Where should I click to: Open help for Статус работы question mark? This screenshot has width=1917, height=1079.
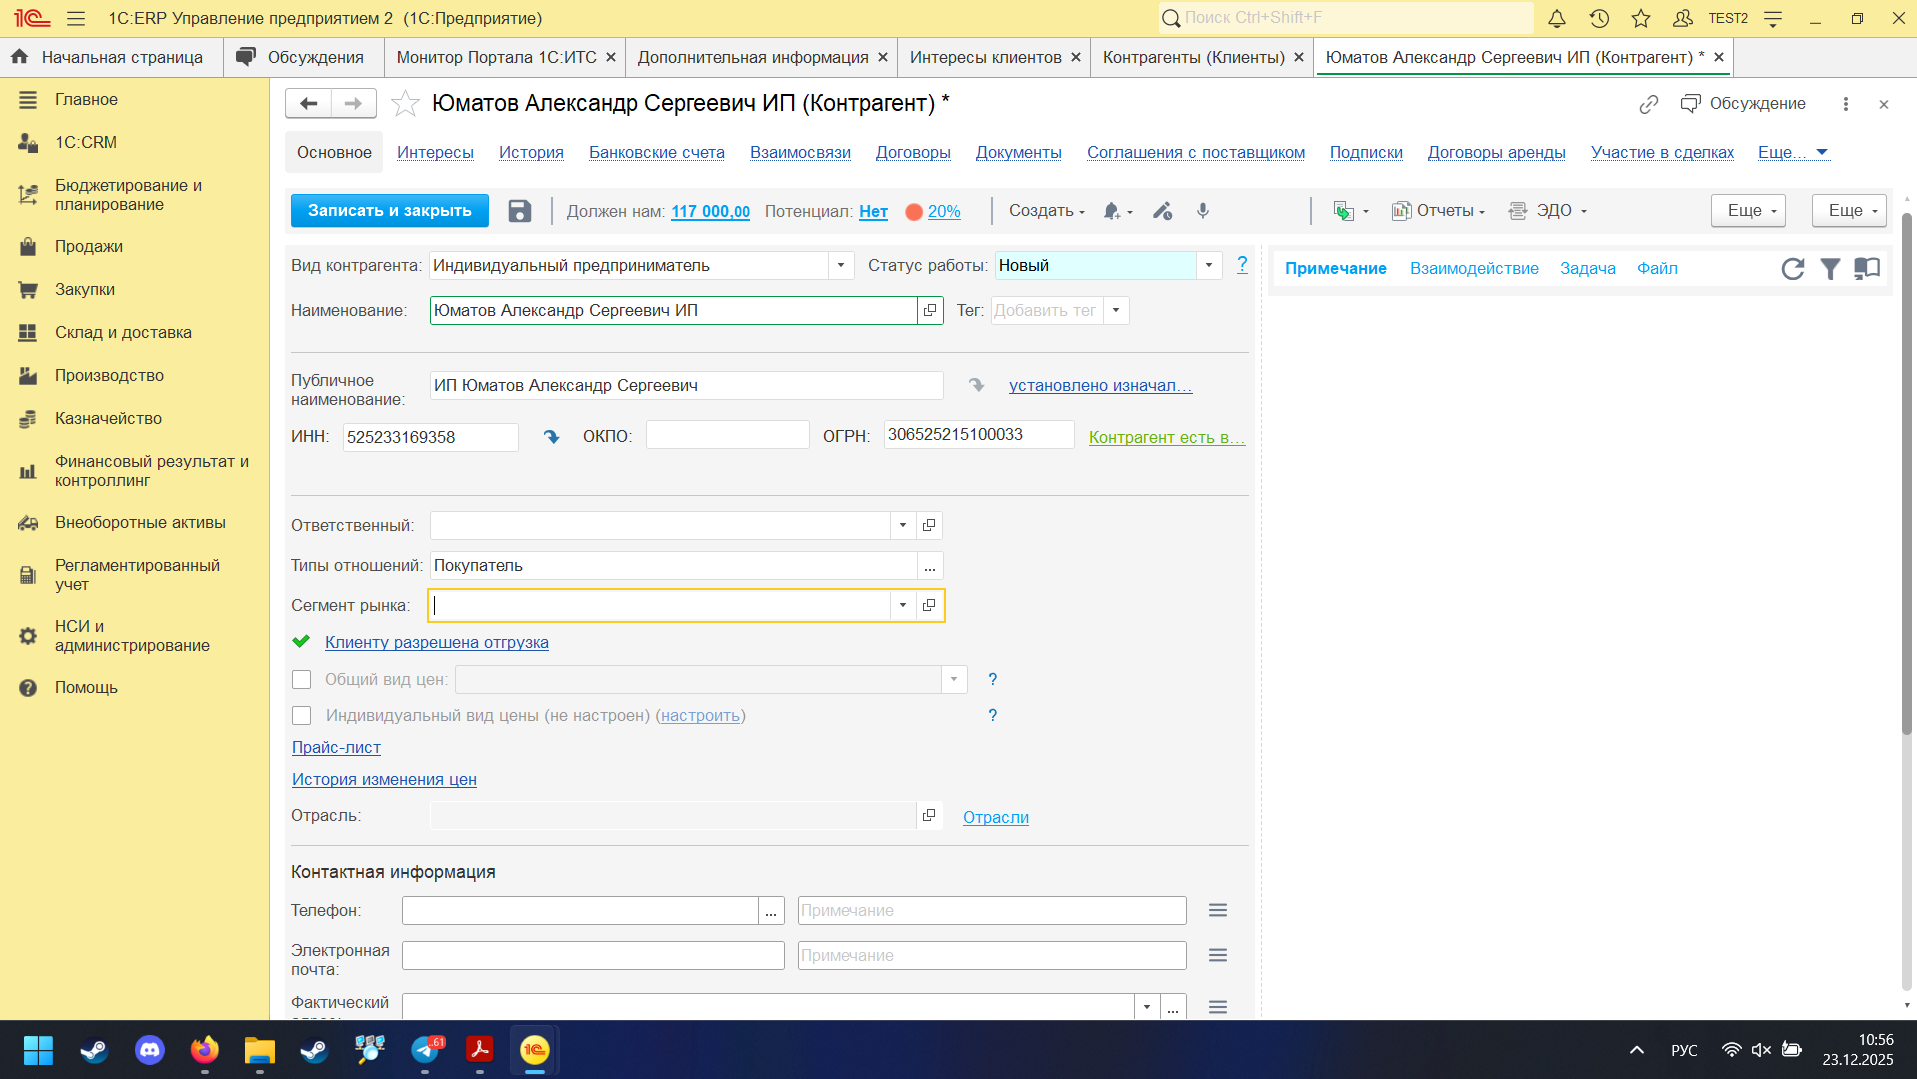point(1242,265)
